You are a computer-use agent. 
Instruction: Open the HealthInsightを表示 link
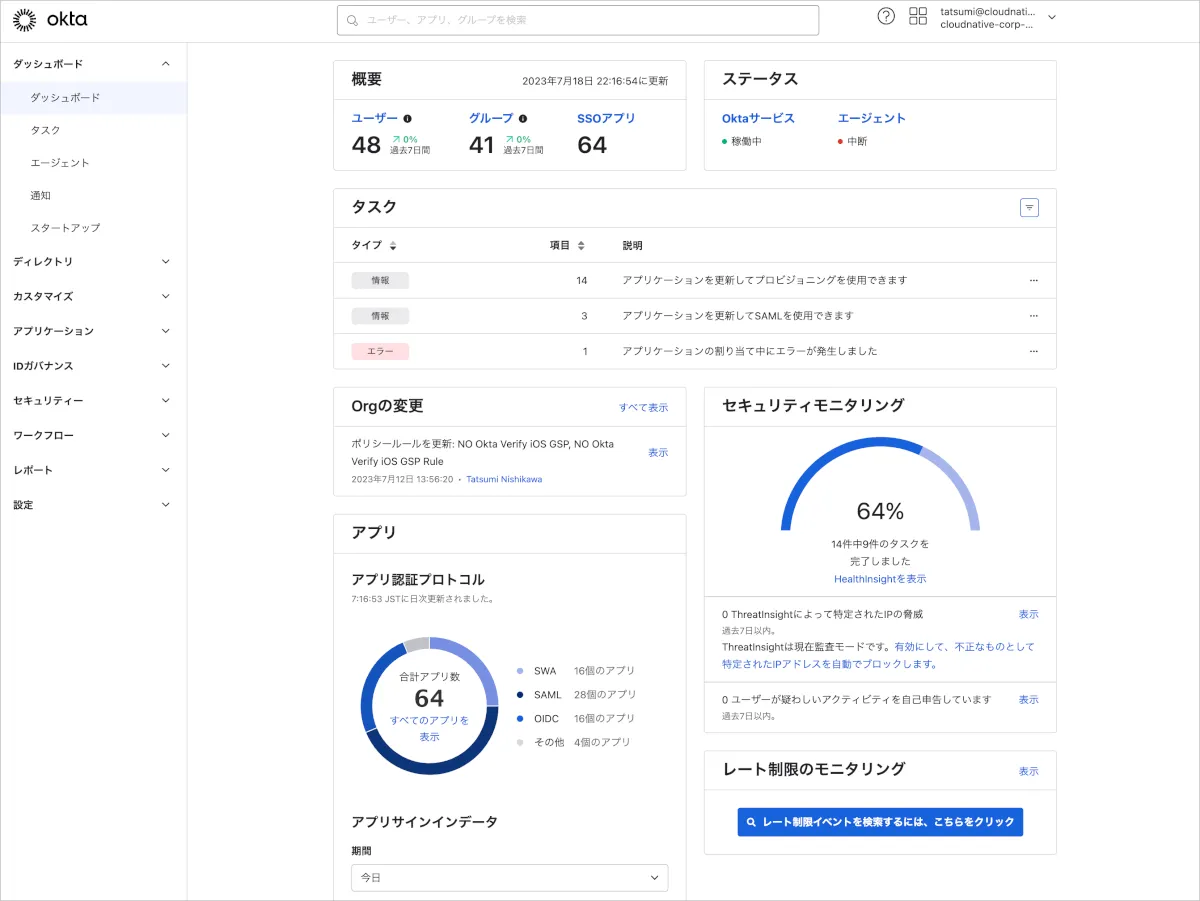point(880,579)
